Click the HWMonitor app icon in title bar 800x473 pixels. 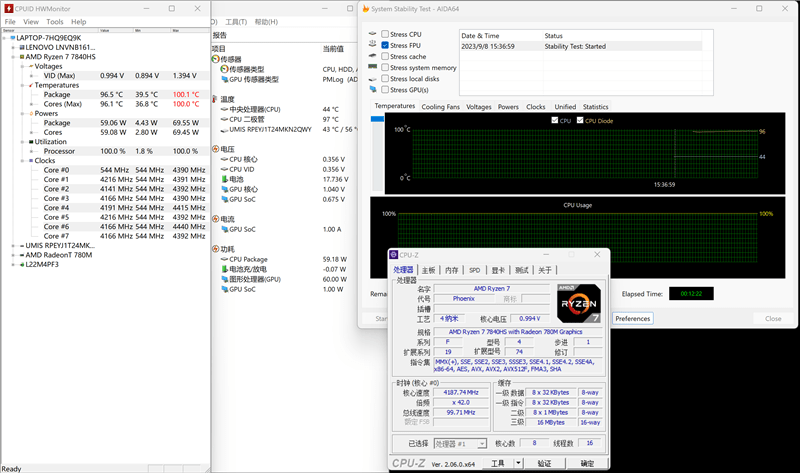[9, 9]
